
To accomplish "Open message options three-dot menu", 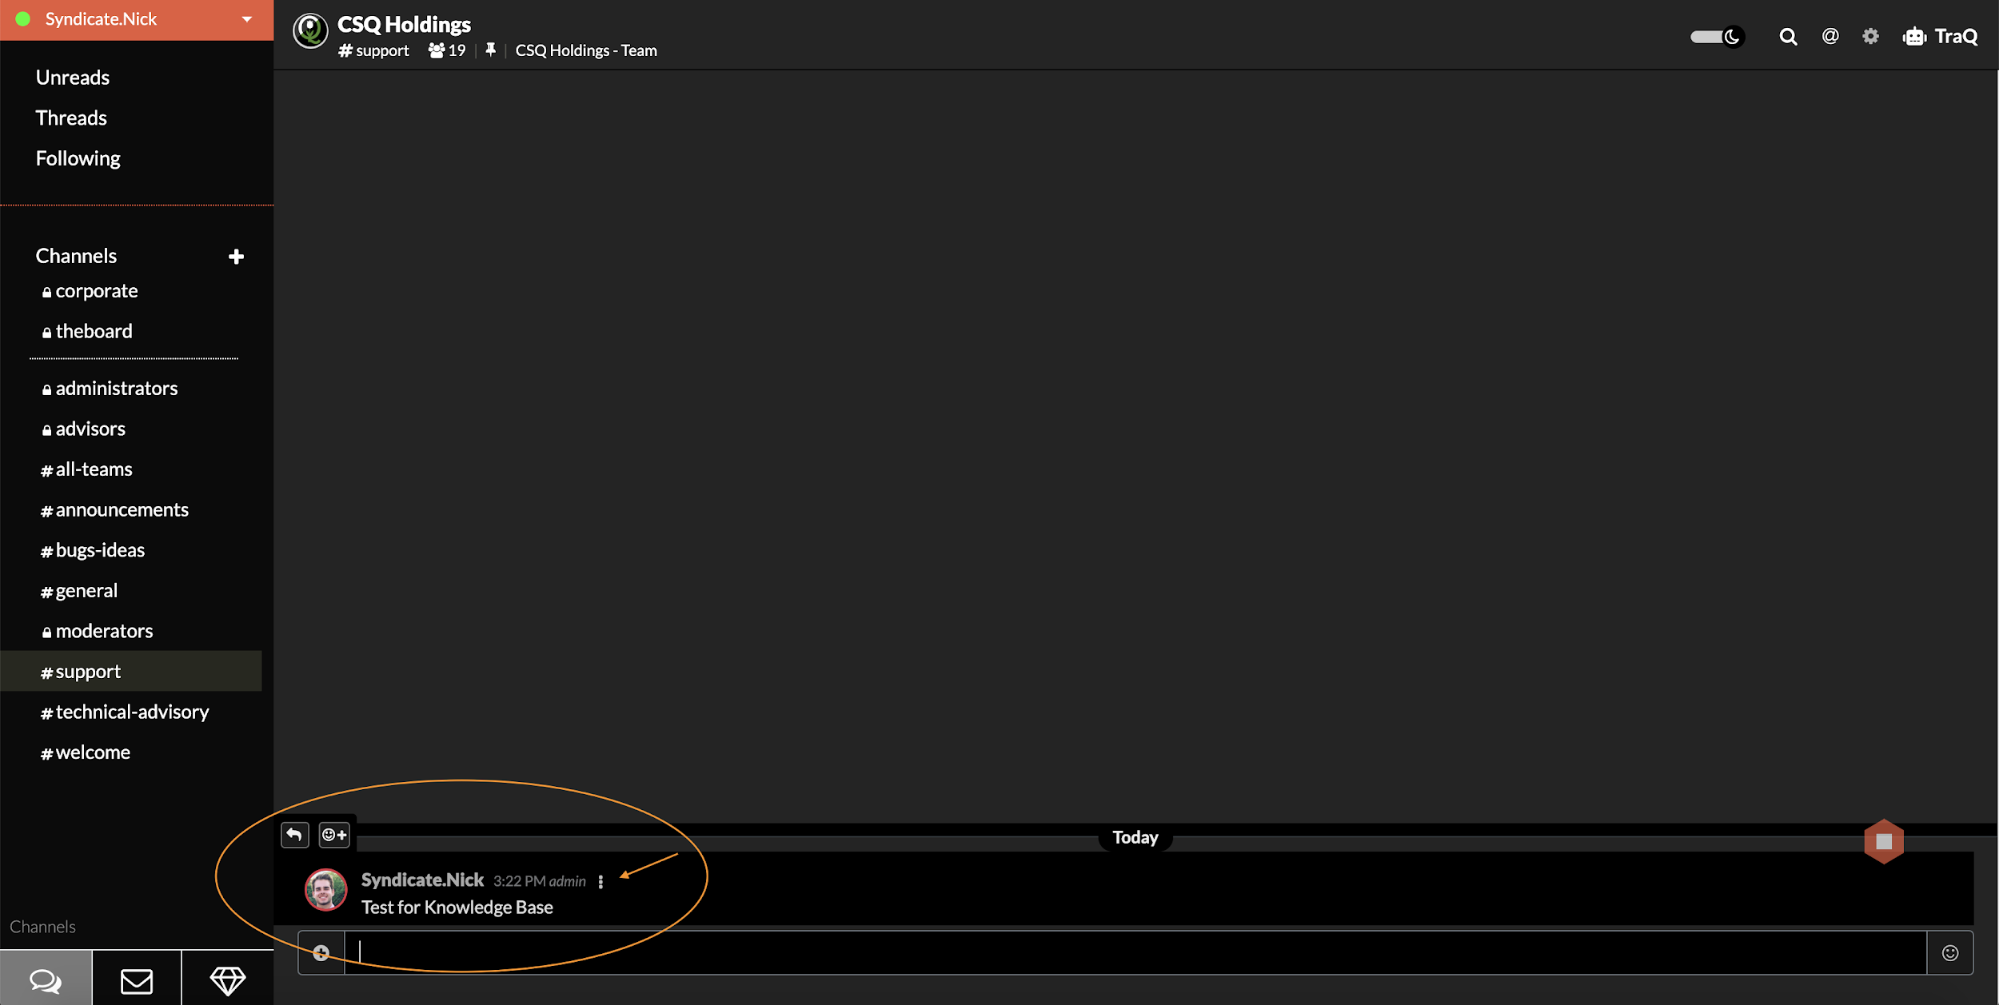I will click(x=601, y=881).
